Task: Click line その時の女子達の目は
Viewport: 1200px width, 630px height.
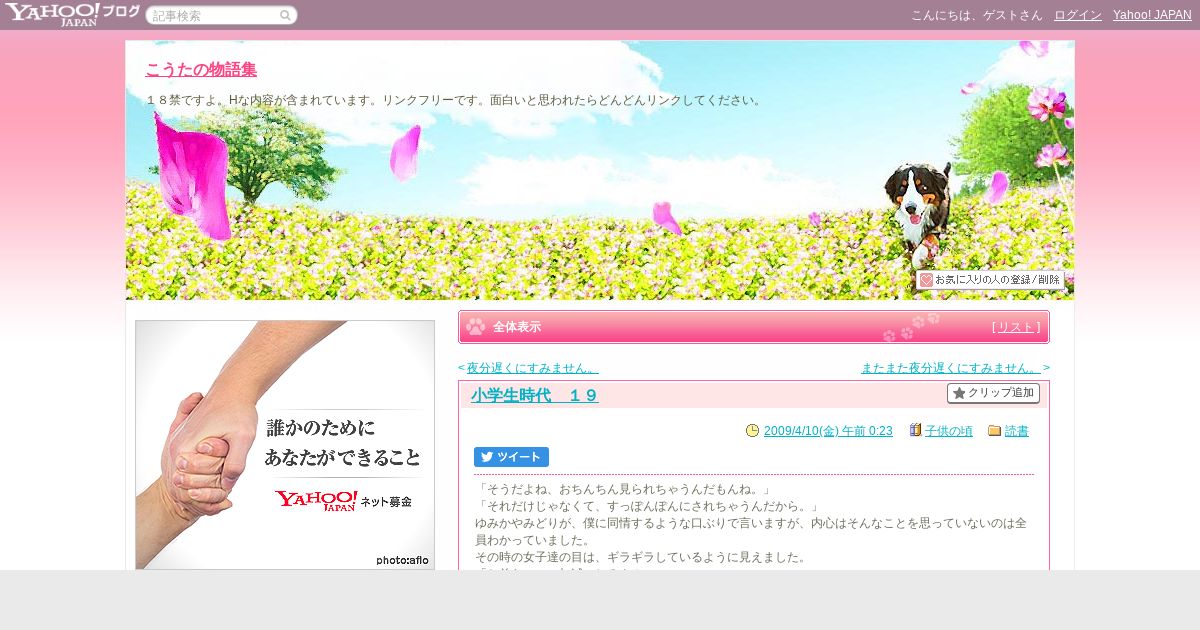Action: point(641,557)
